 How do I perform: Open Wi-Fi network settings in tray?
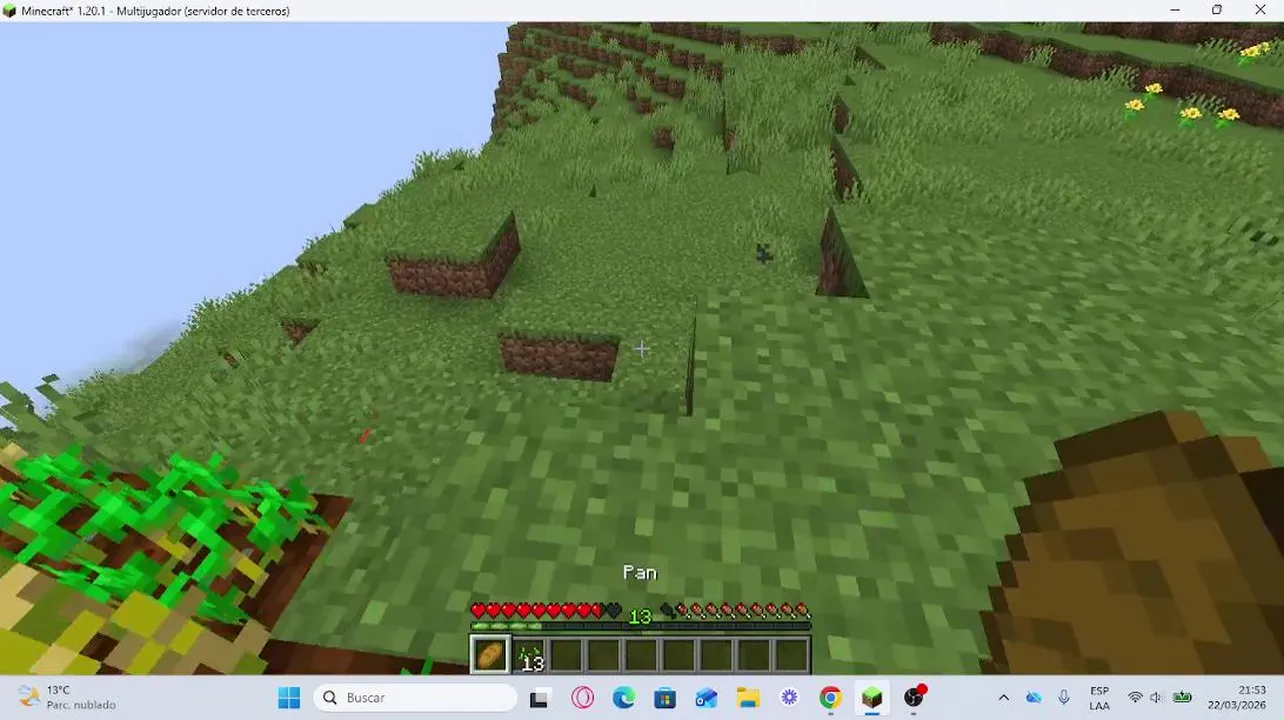(x=1135, y=698)
